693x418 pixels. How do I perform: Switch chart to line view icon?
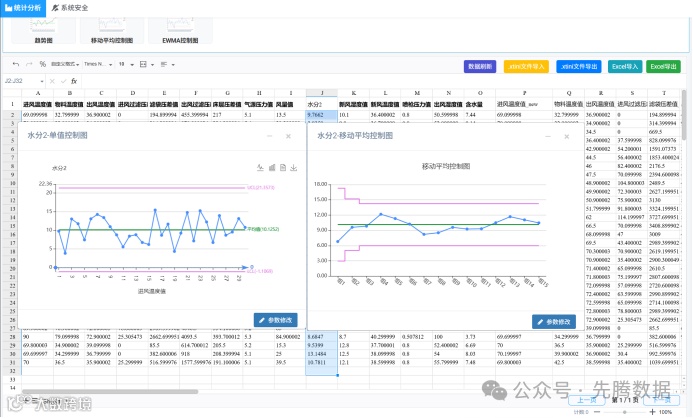click(x=260, y=167)
